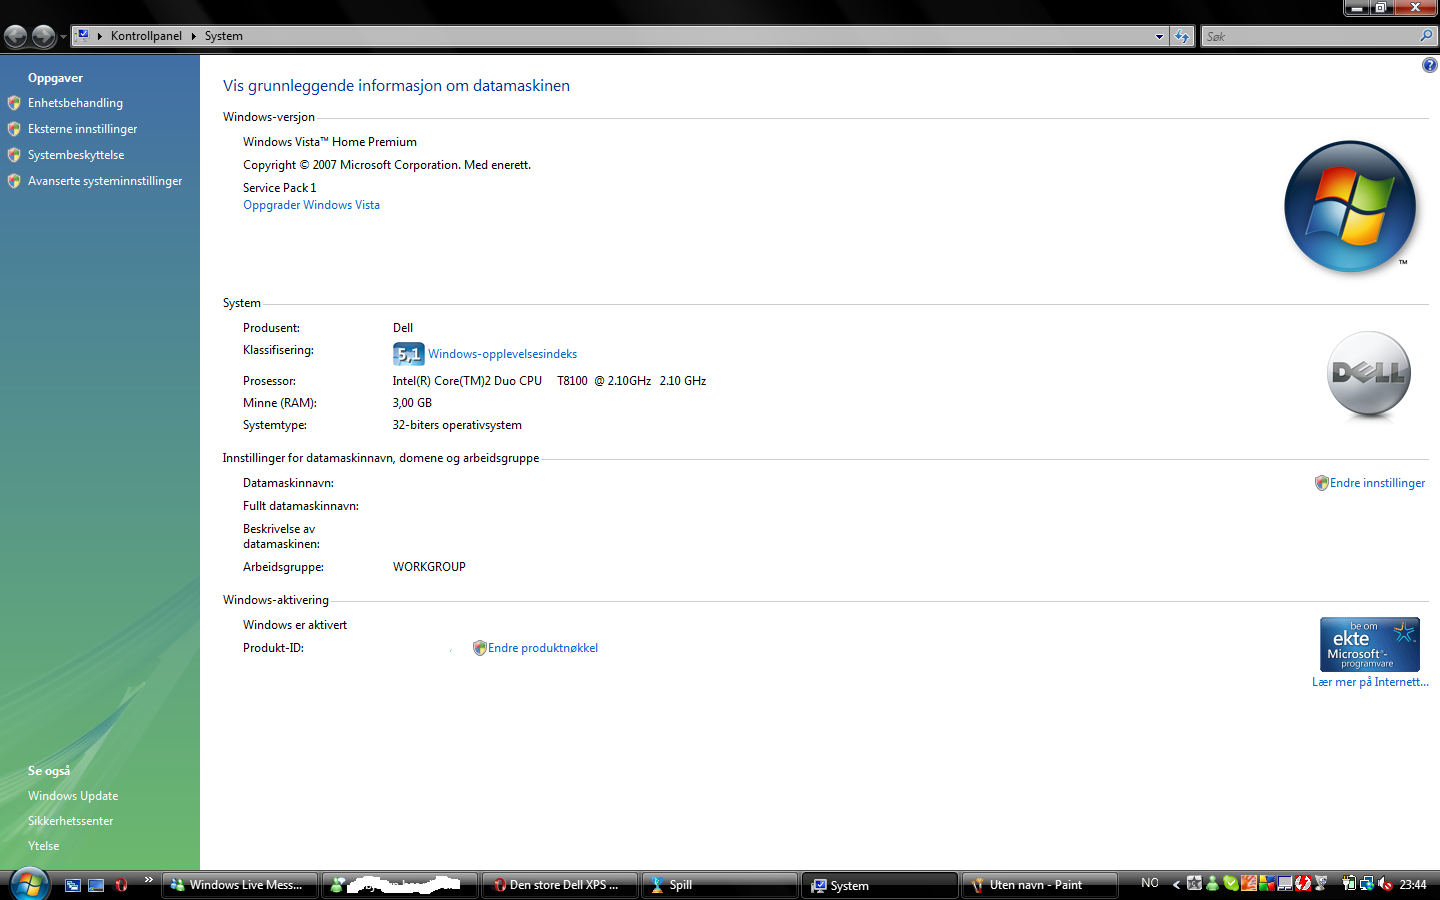This screenshot has width=1440, height=900.
Task: Click the clock showing 23:44
Action: point(1413,884)
